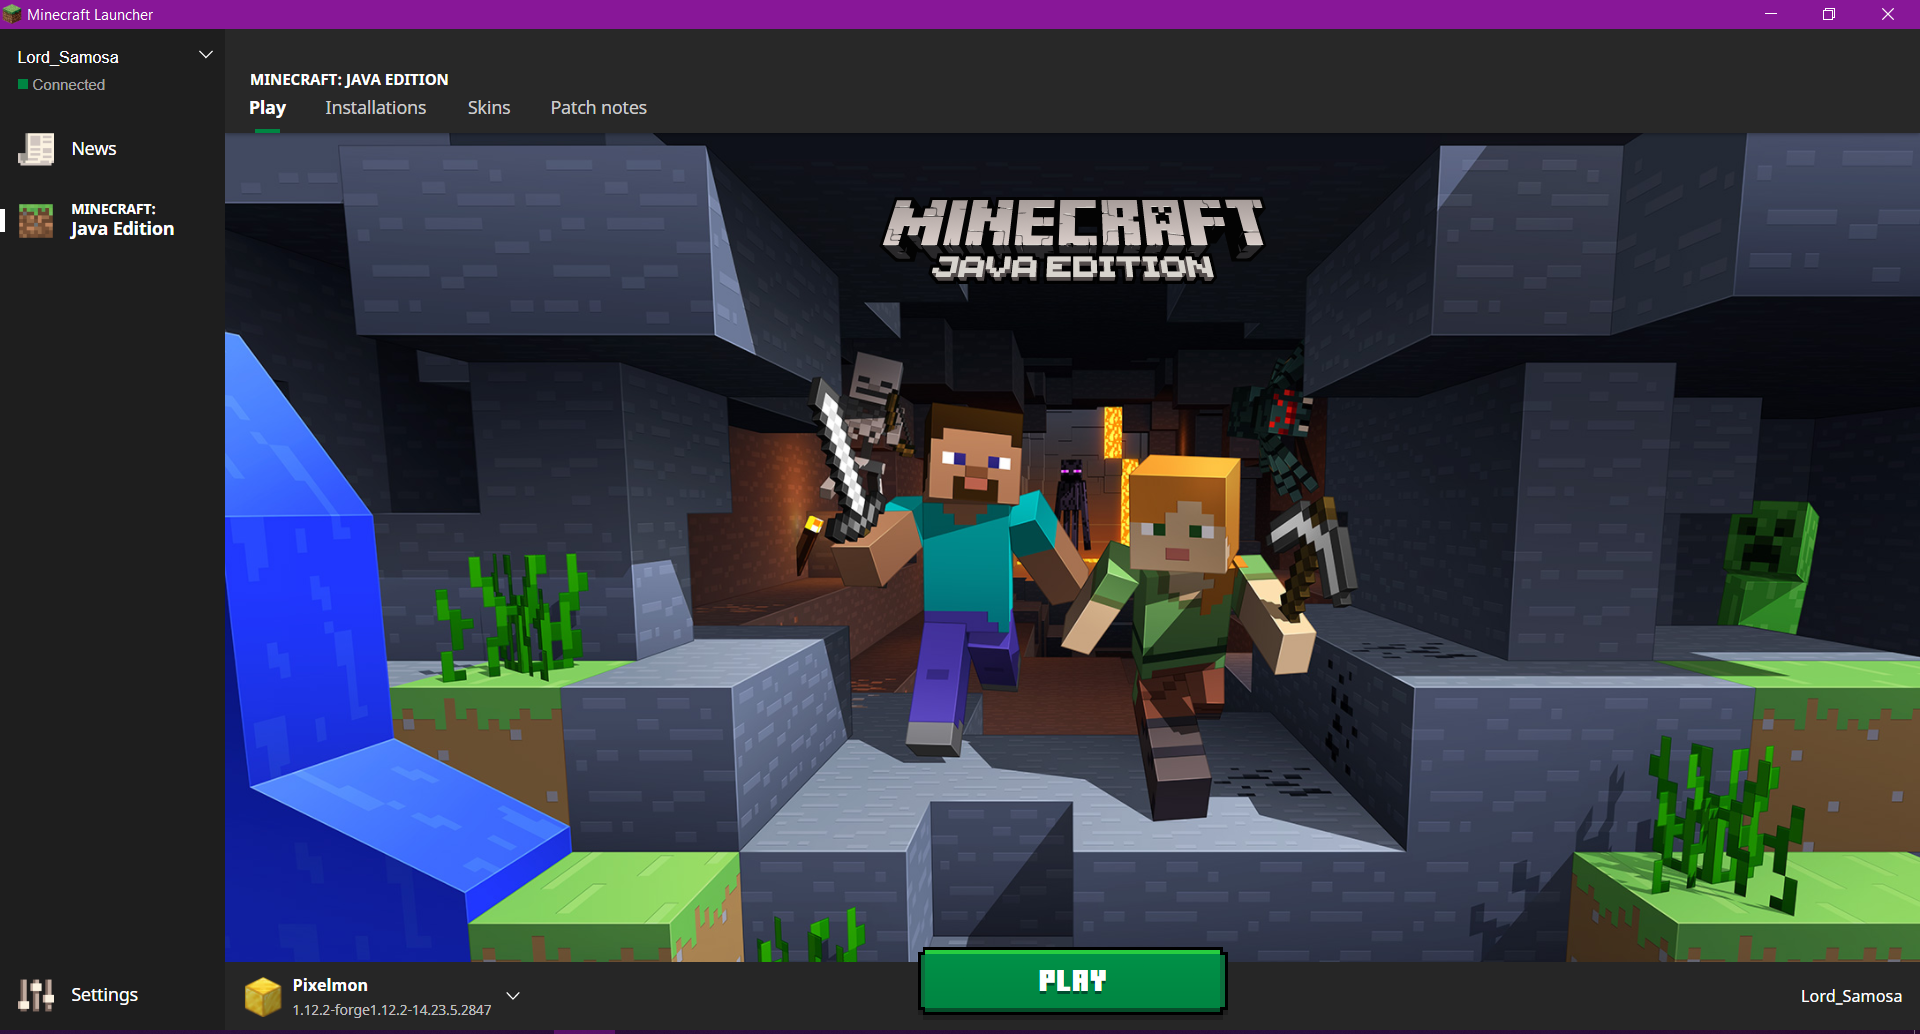Click the grass block Java Edition icon

click(36, 220)
